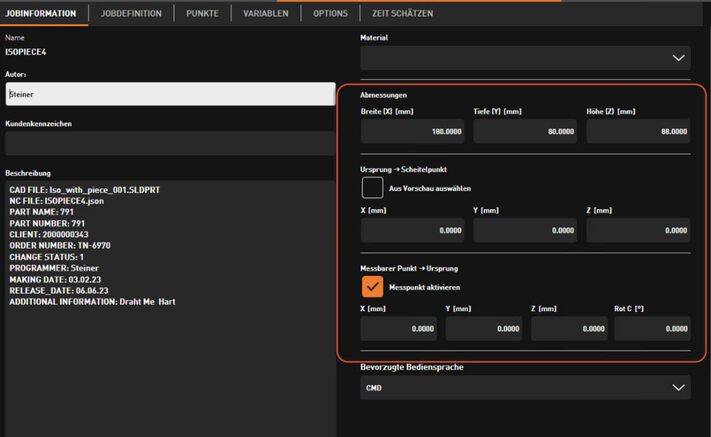Screen dimensions: 711x437
Task: Click the Tiefe [Y] dimension field
Action: click(525, 131)
